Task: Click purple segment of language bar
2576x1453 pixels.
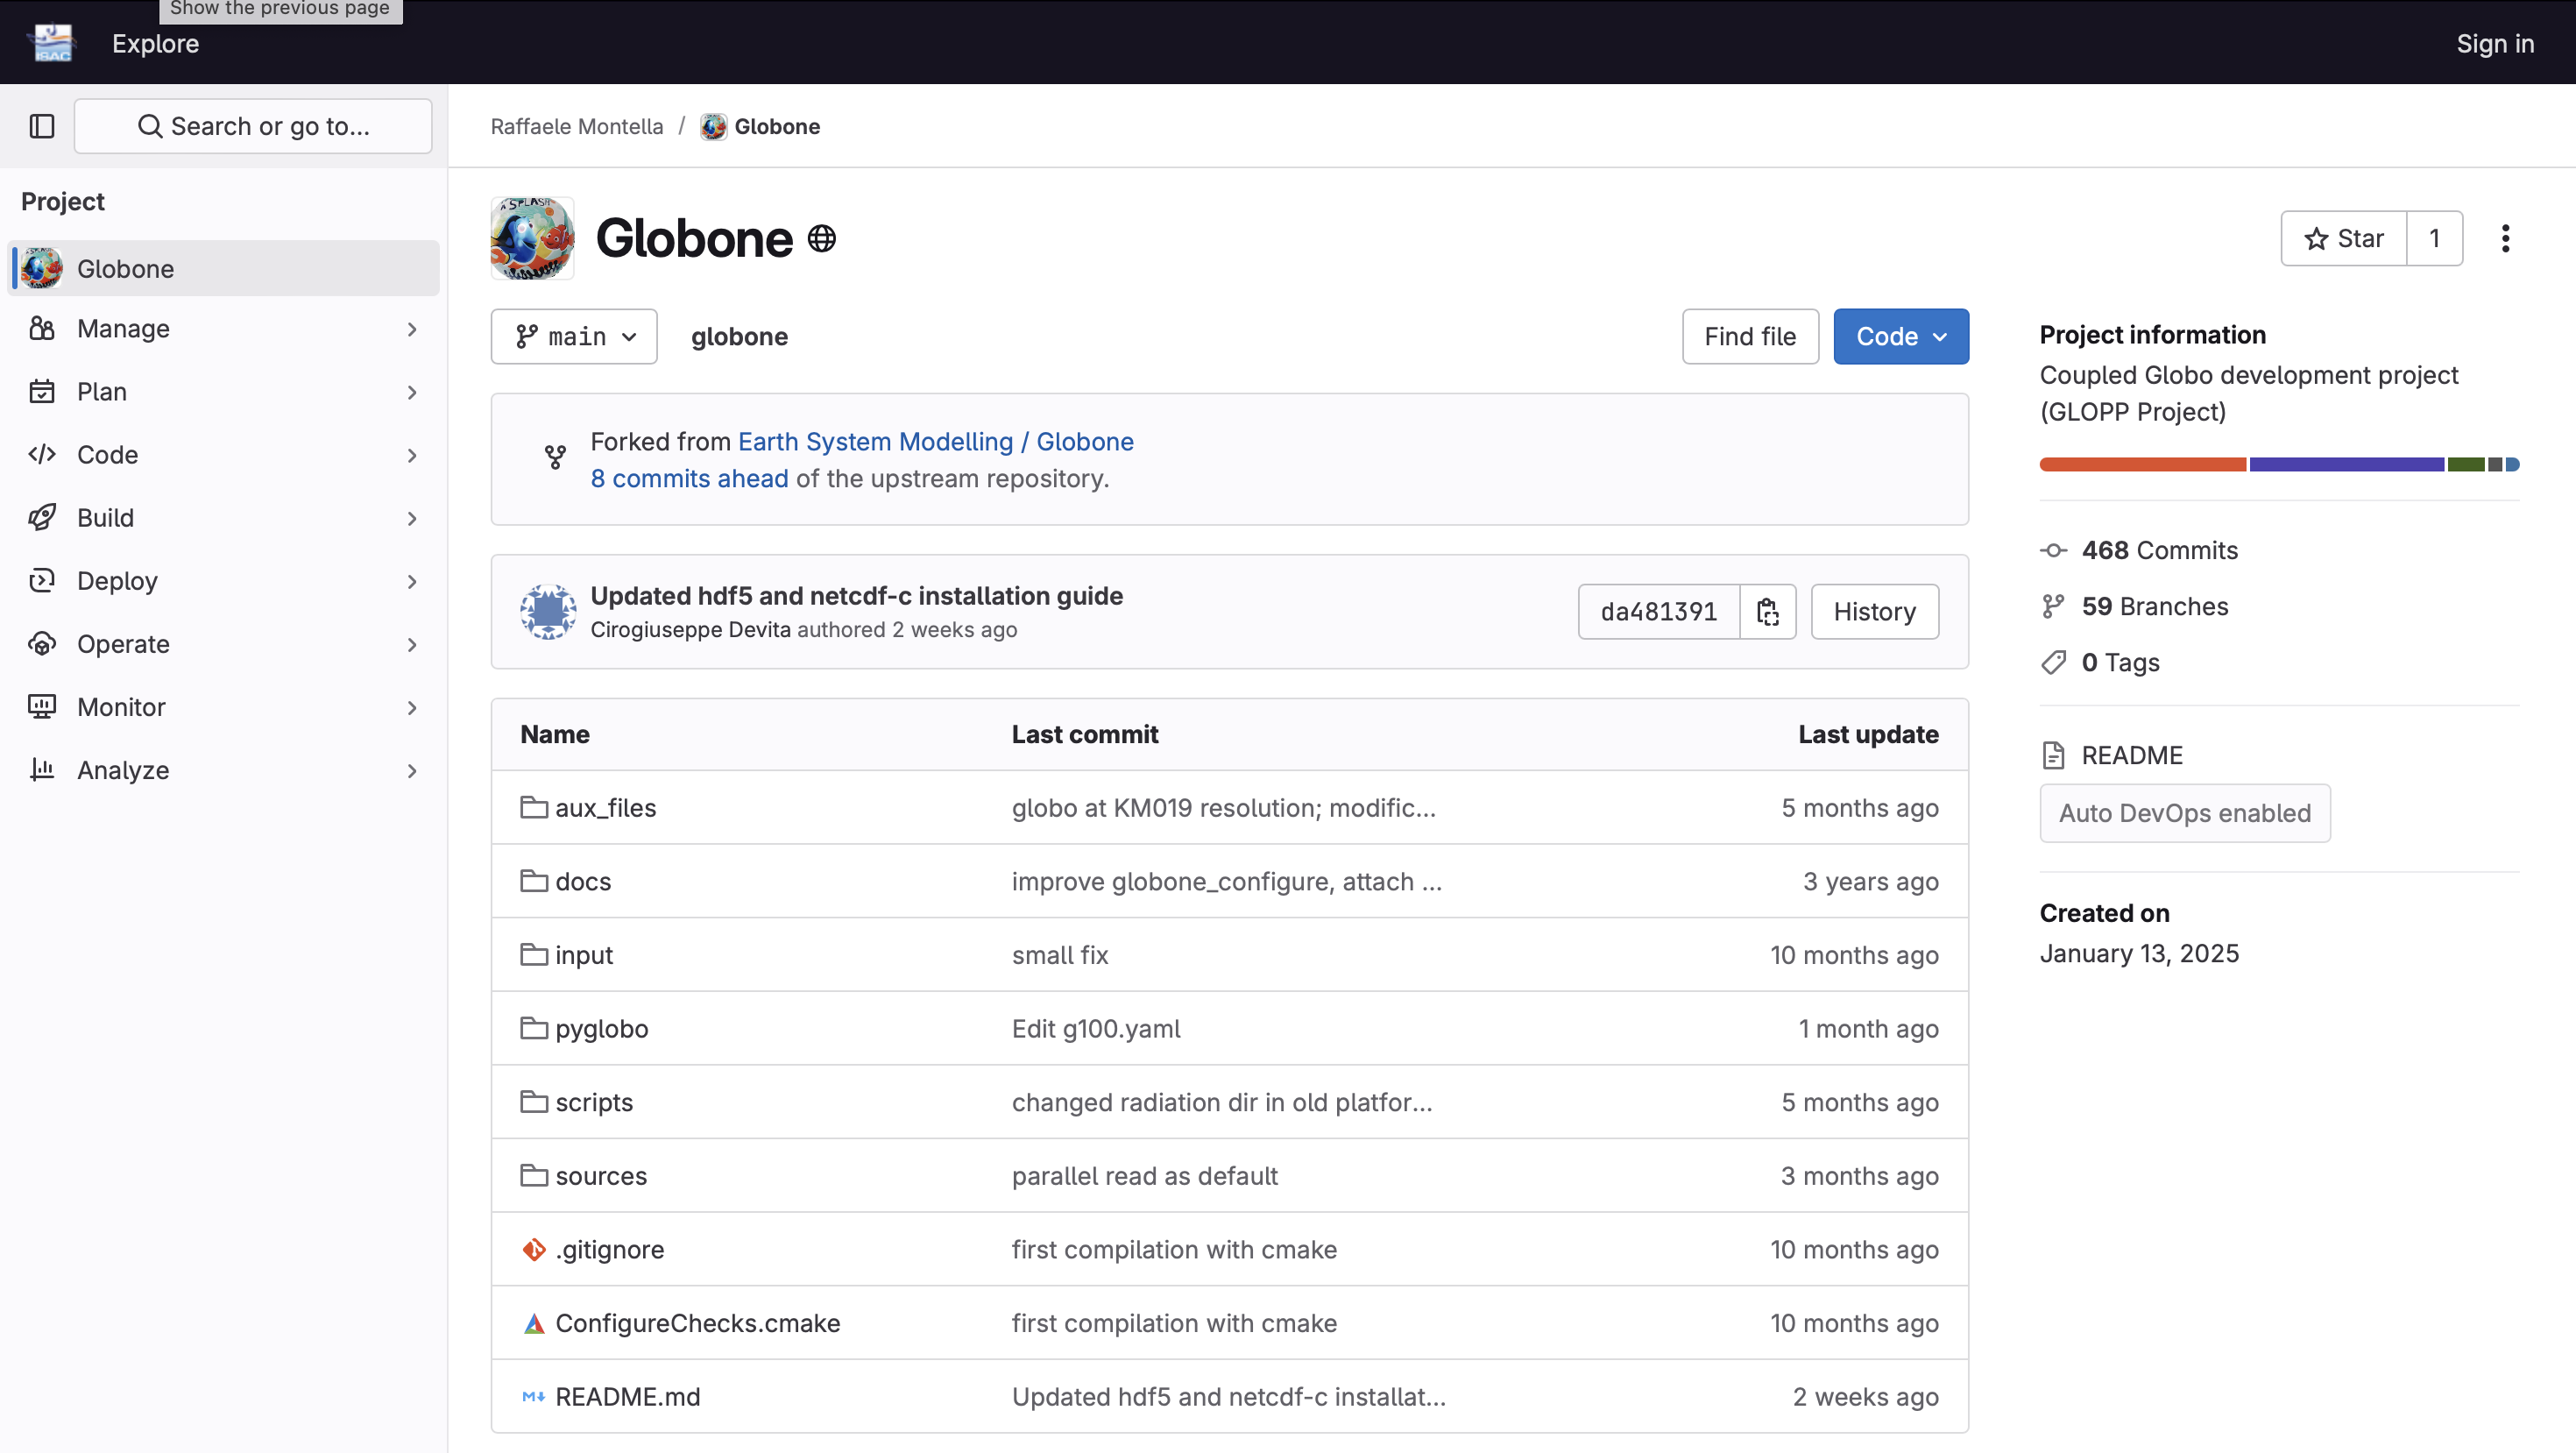Action: point(2347,464)
